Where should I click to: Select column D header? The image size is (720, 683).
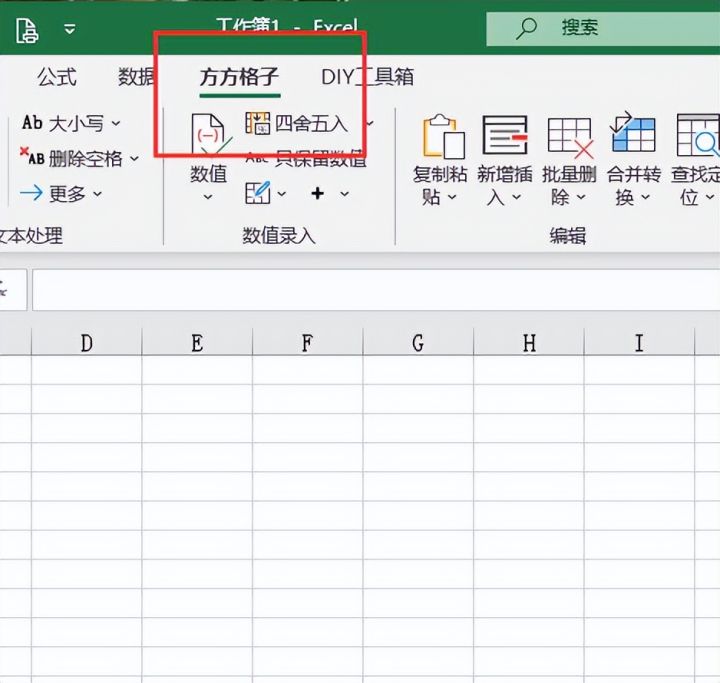tap(87, 343)
